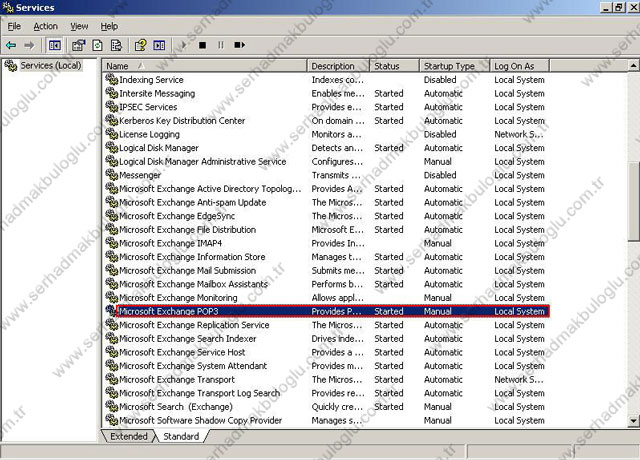The width and height of the screenshot is (640, 460).
Task: Click the gear icon of Microsoft Exchange EdgeSync
Action: 111,216
